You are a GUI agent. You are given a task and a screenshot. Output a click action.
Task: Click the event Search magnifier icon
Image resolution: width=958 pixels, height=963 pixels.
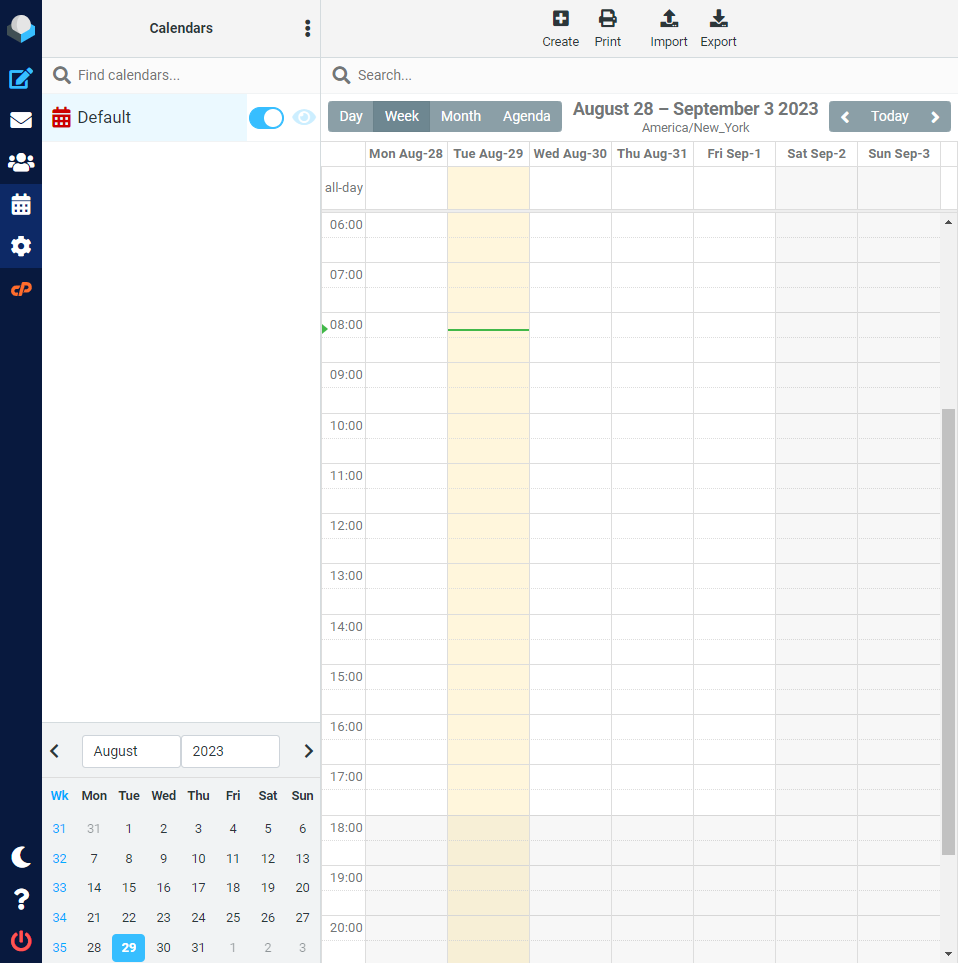[341, 75]
